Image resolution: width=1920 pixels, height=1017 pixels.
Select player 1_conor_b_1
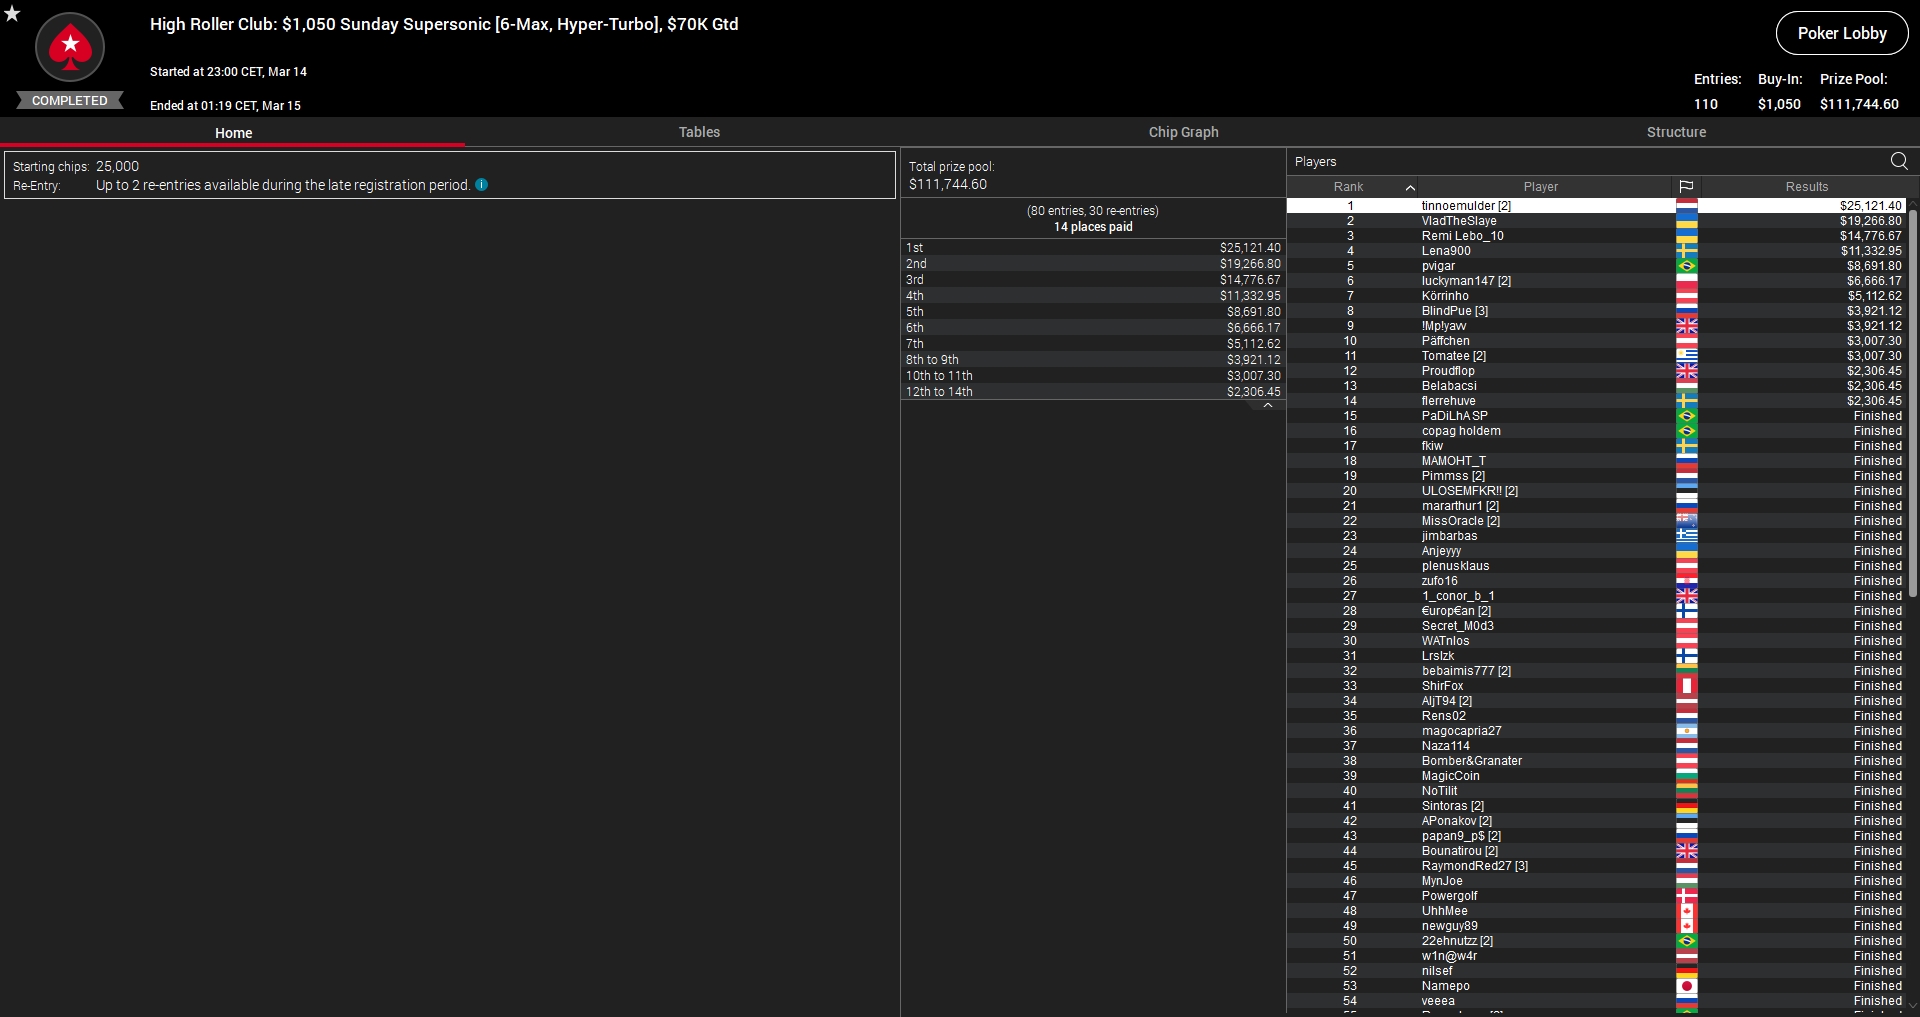(x=1597, y=596)
